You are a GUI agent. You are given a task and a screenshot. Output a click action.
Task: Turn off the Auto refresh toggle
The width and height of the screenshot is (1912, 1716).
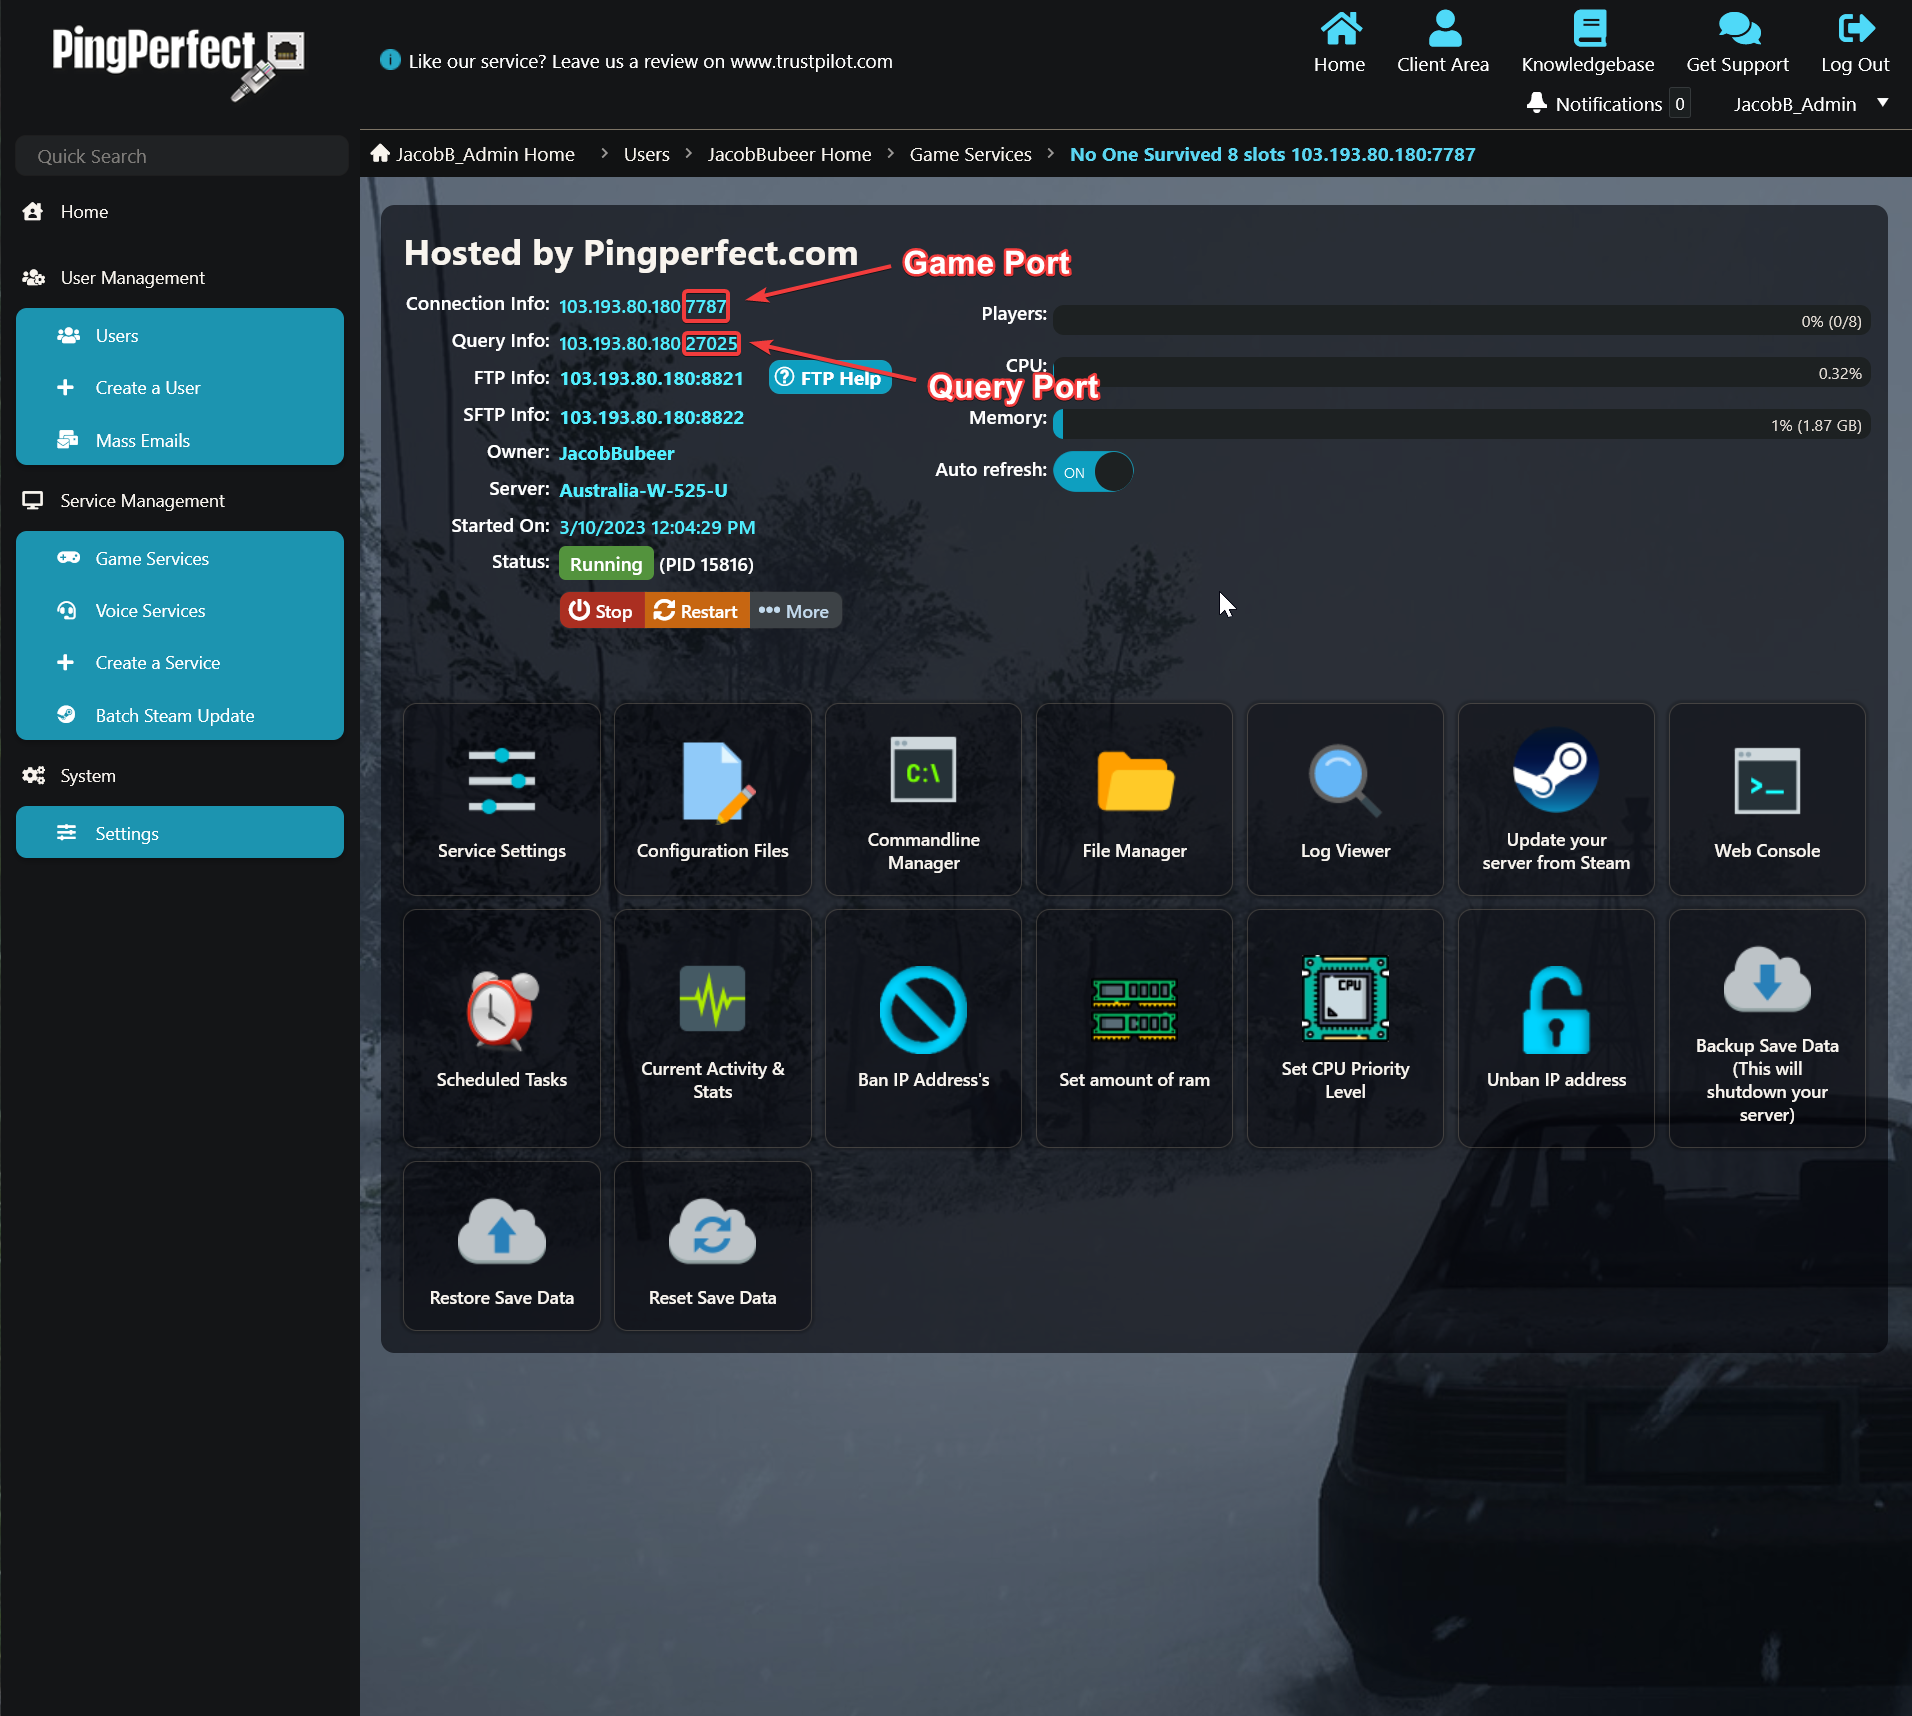coord(1093,472)
